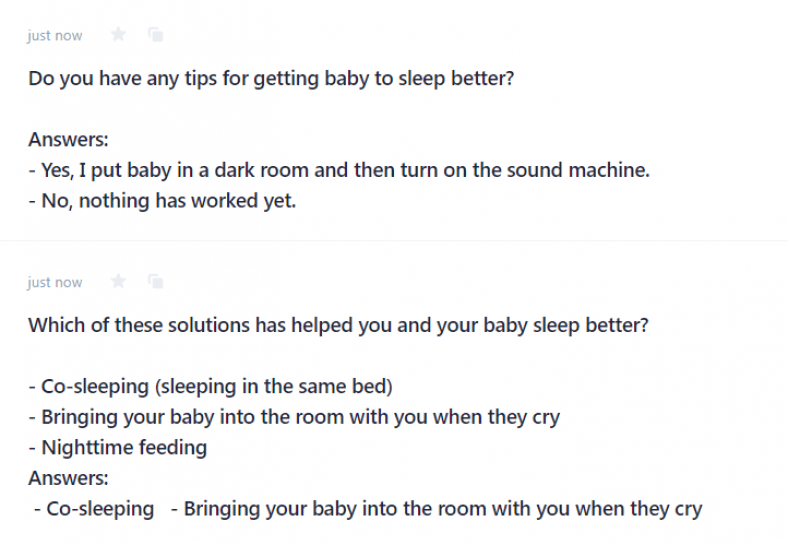
Task: Click the 'Yes, I put baby' answer
Action: (339, 170)
